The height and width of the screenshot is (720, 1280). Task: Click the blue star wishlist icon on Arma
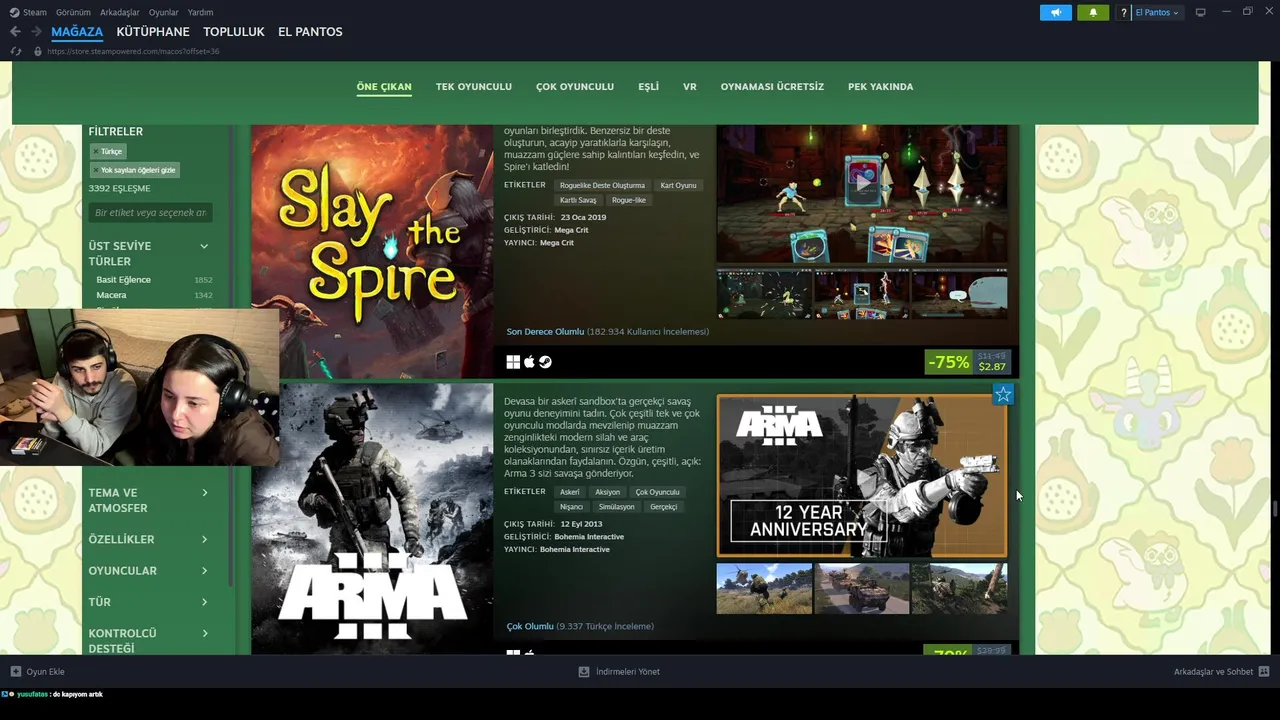point(1003,395)
